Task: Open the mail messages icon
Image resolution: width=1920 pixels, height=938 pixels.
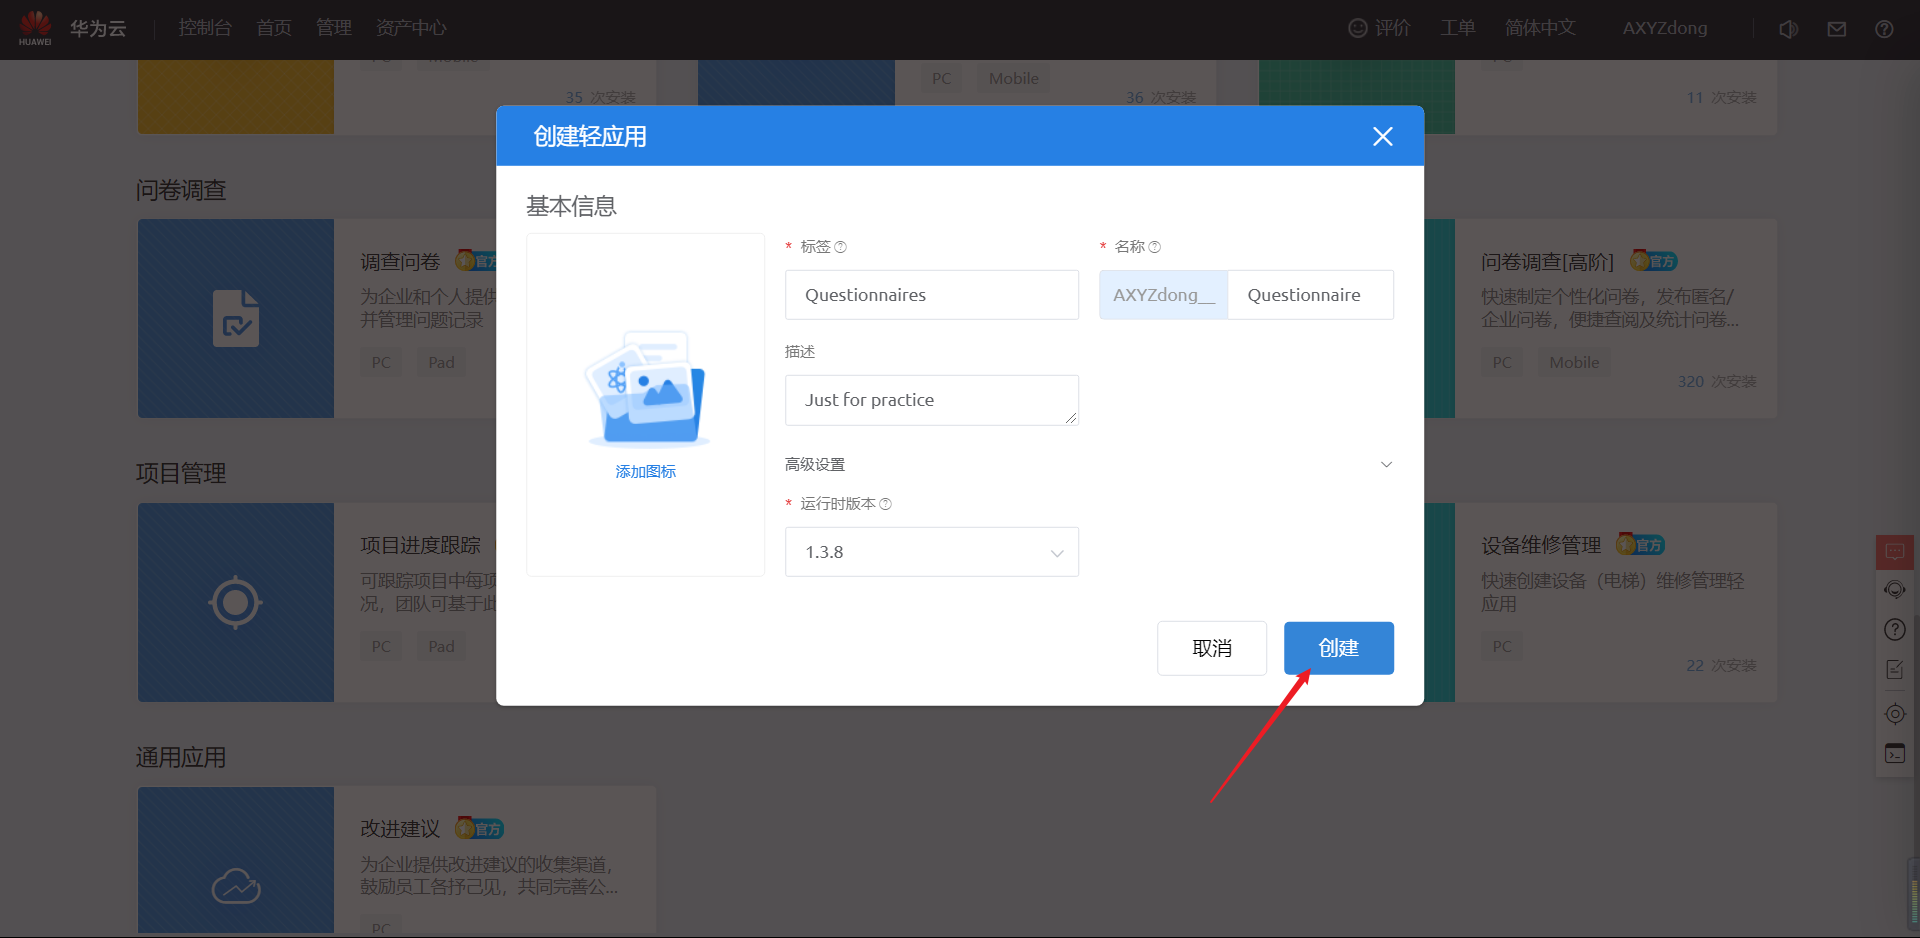Action: pyautogui.click(x=1837, y=29)
